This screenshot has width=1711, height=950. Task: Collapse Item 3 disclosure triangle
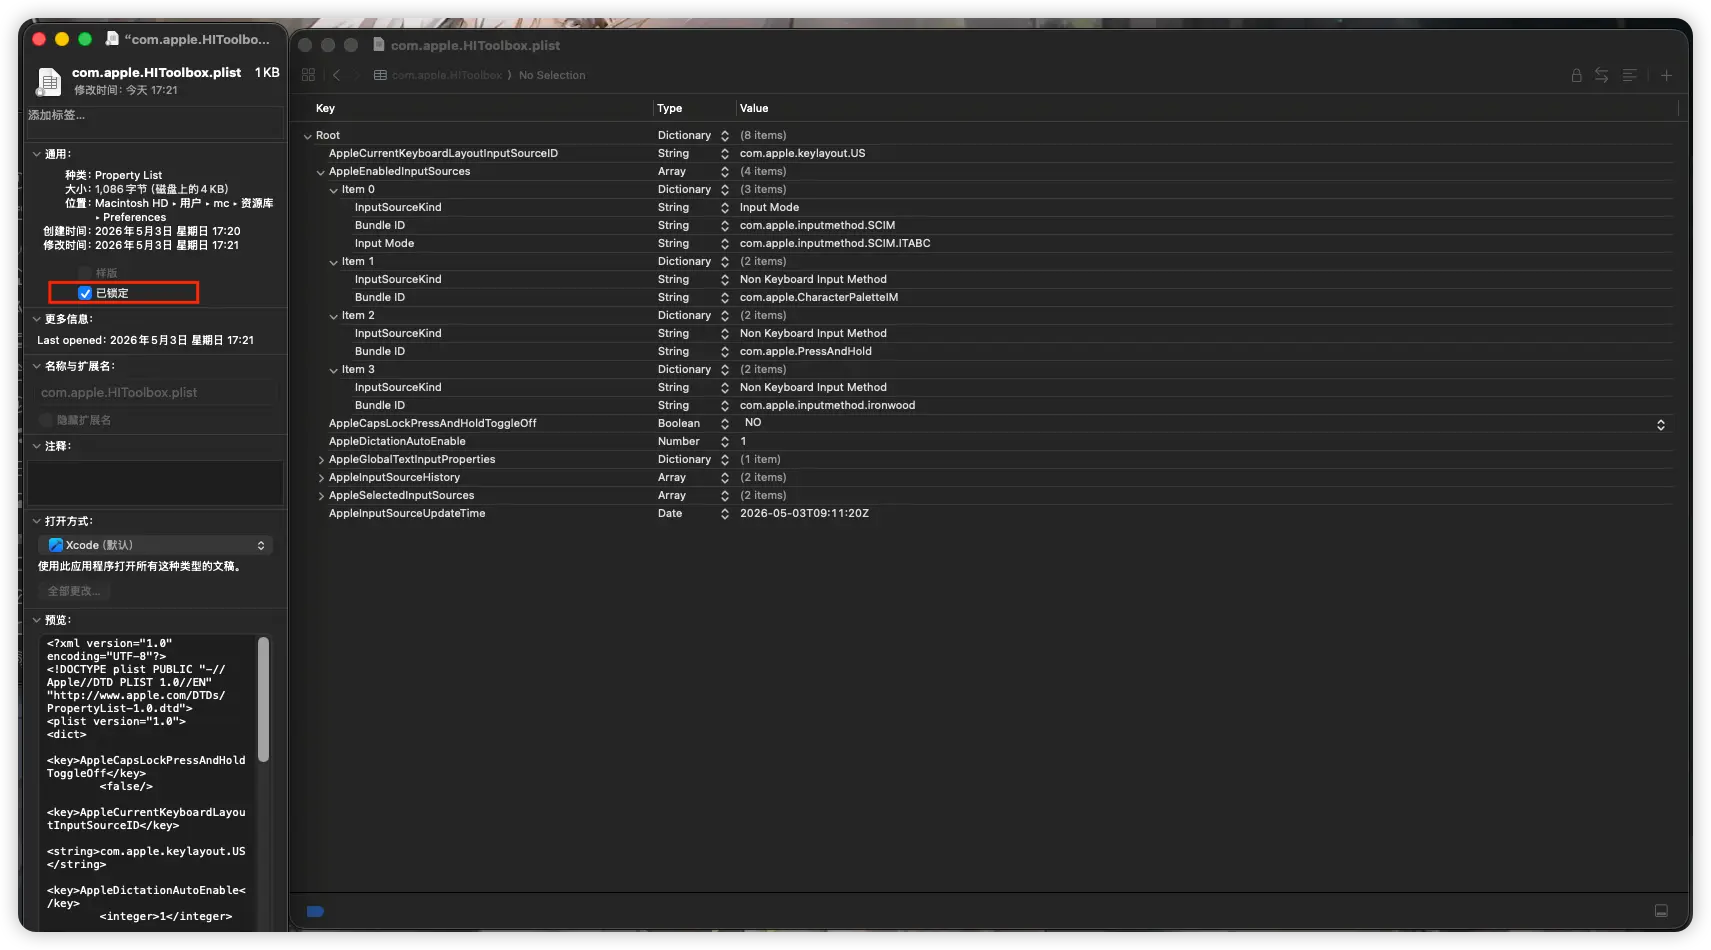click(334, 370)
